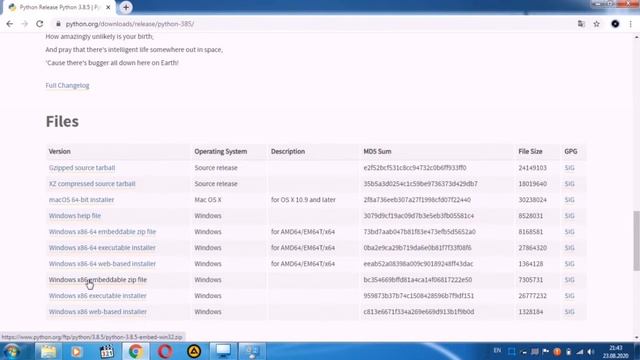Reload the python.org page

[40, 24]
